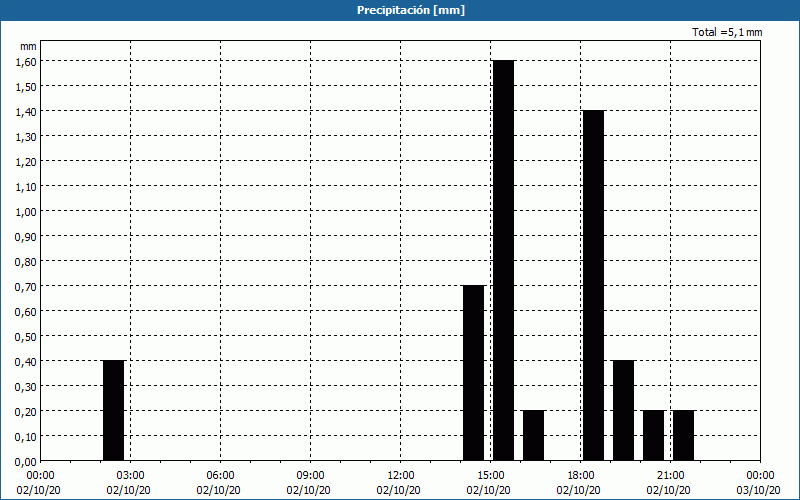Click the 0,50 y-axis label
800x500 pixels.
point(26,337)
